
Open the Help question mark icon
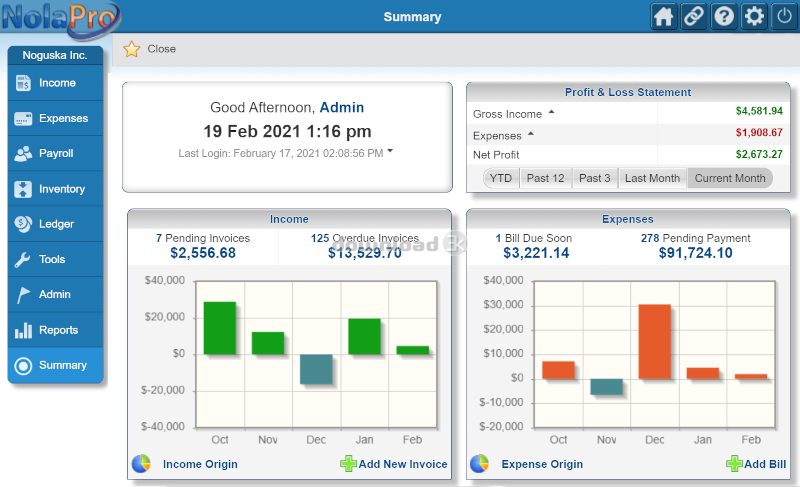(x=724, y=17)
